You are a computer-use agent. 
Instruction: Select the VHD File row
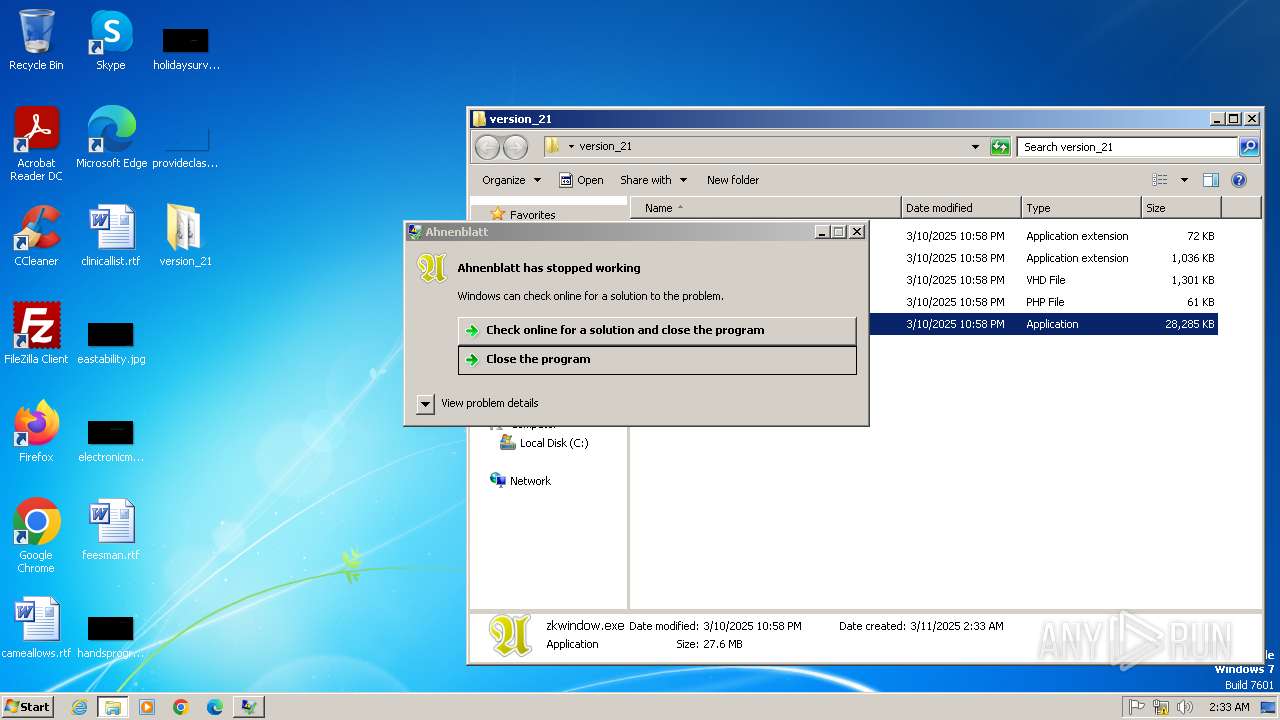[x=1043, y=280]
